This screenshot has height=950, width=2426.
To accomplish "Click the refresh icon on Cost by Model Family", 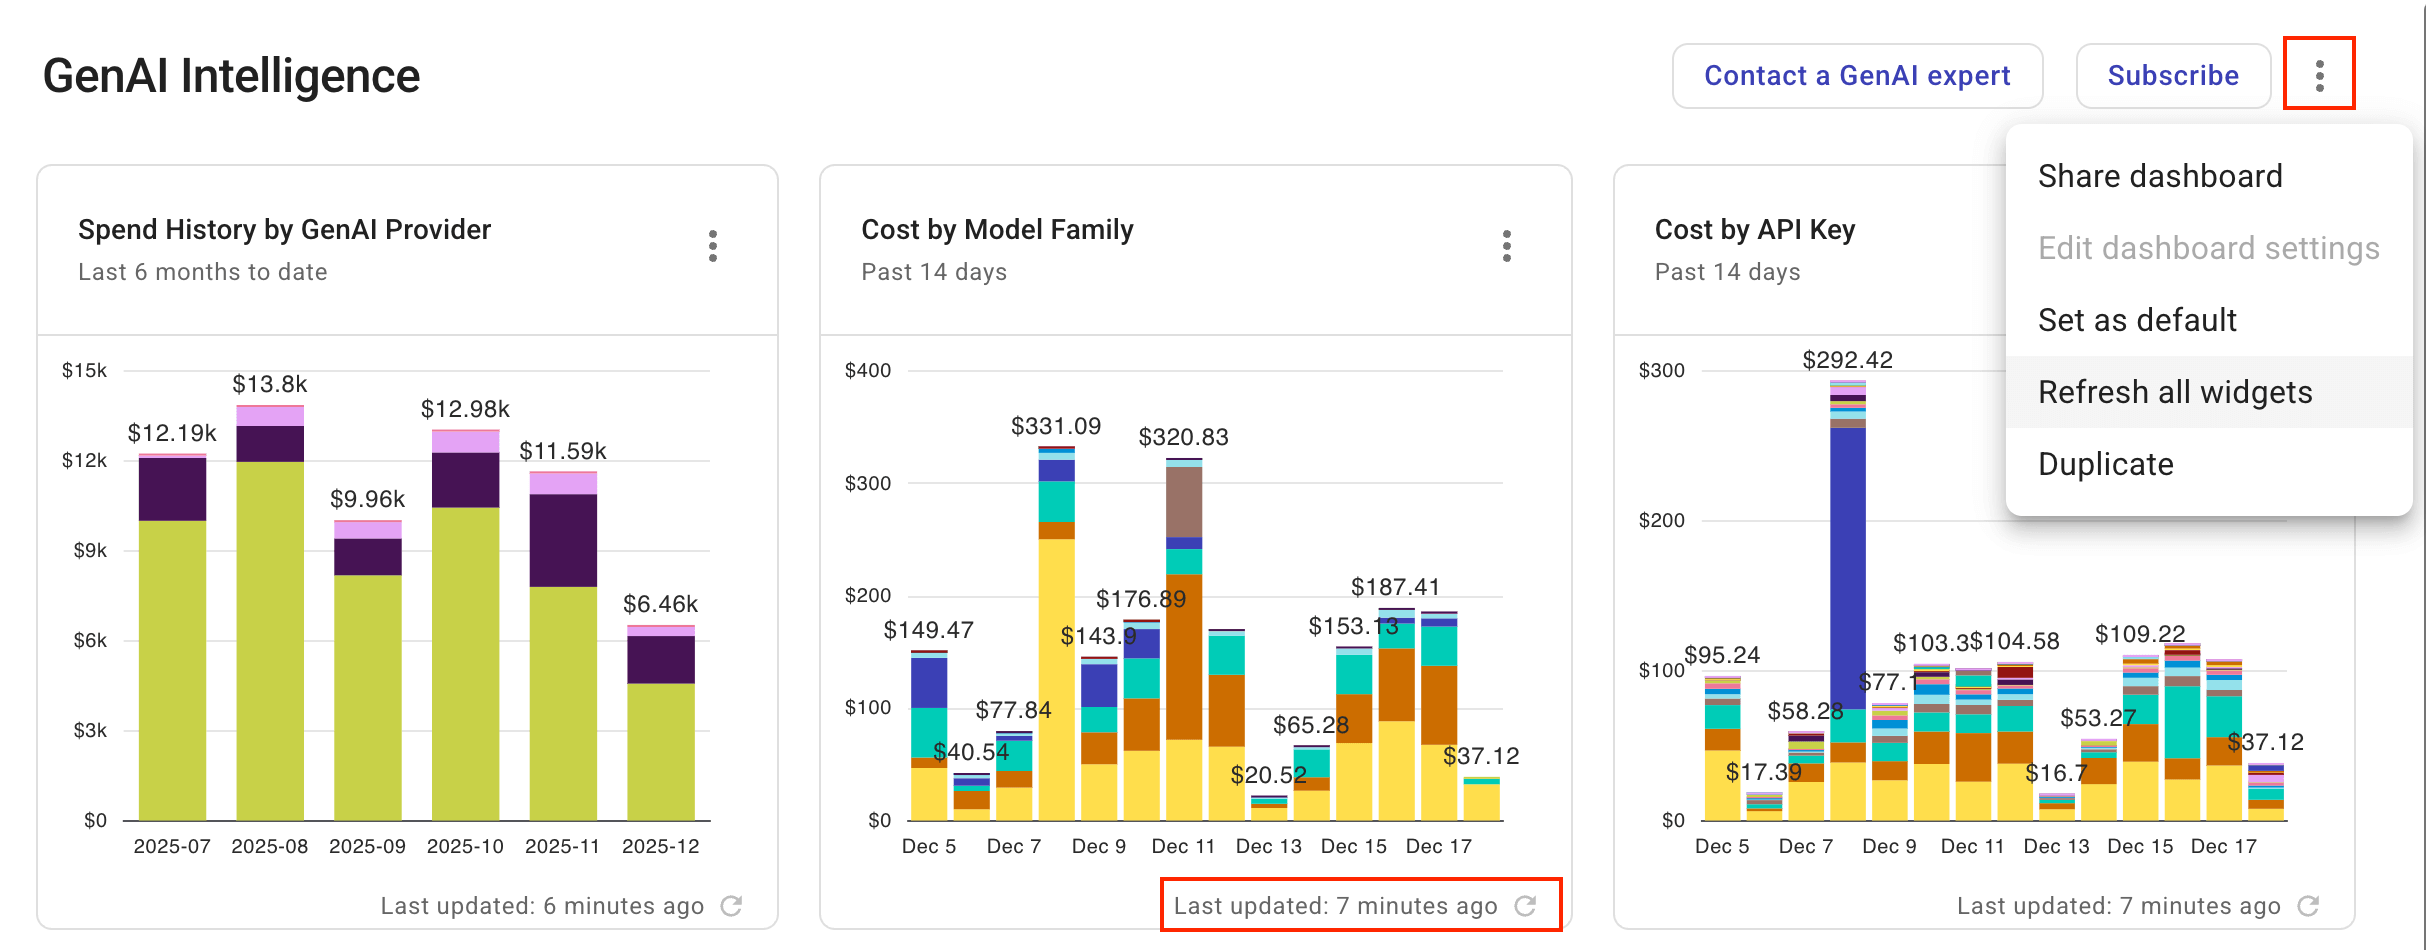I will point(1524,905).
